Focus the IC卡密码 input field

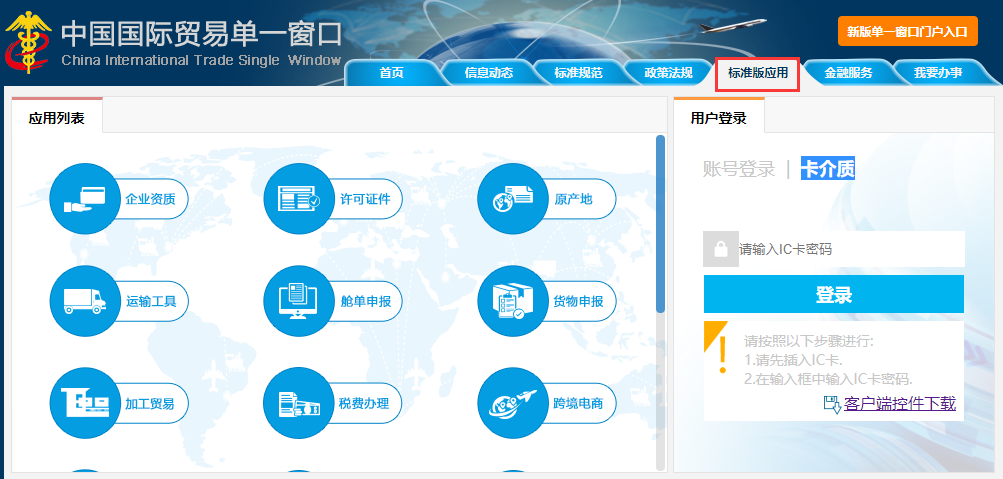tap(851, 249)
